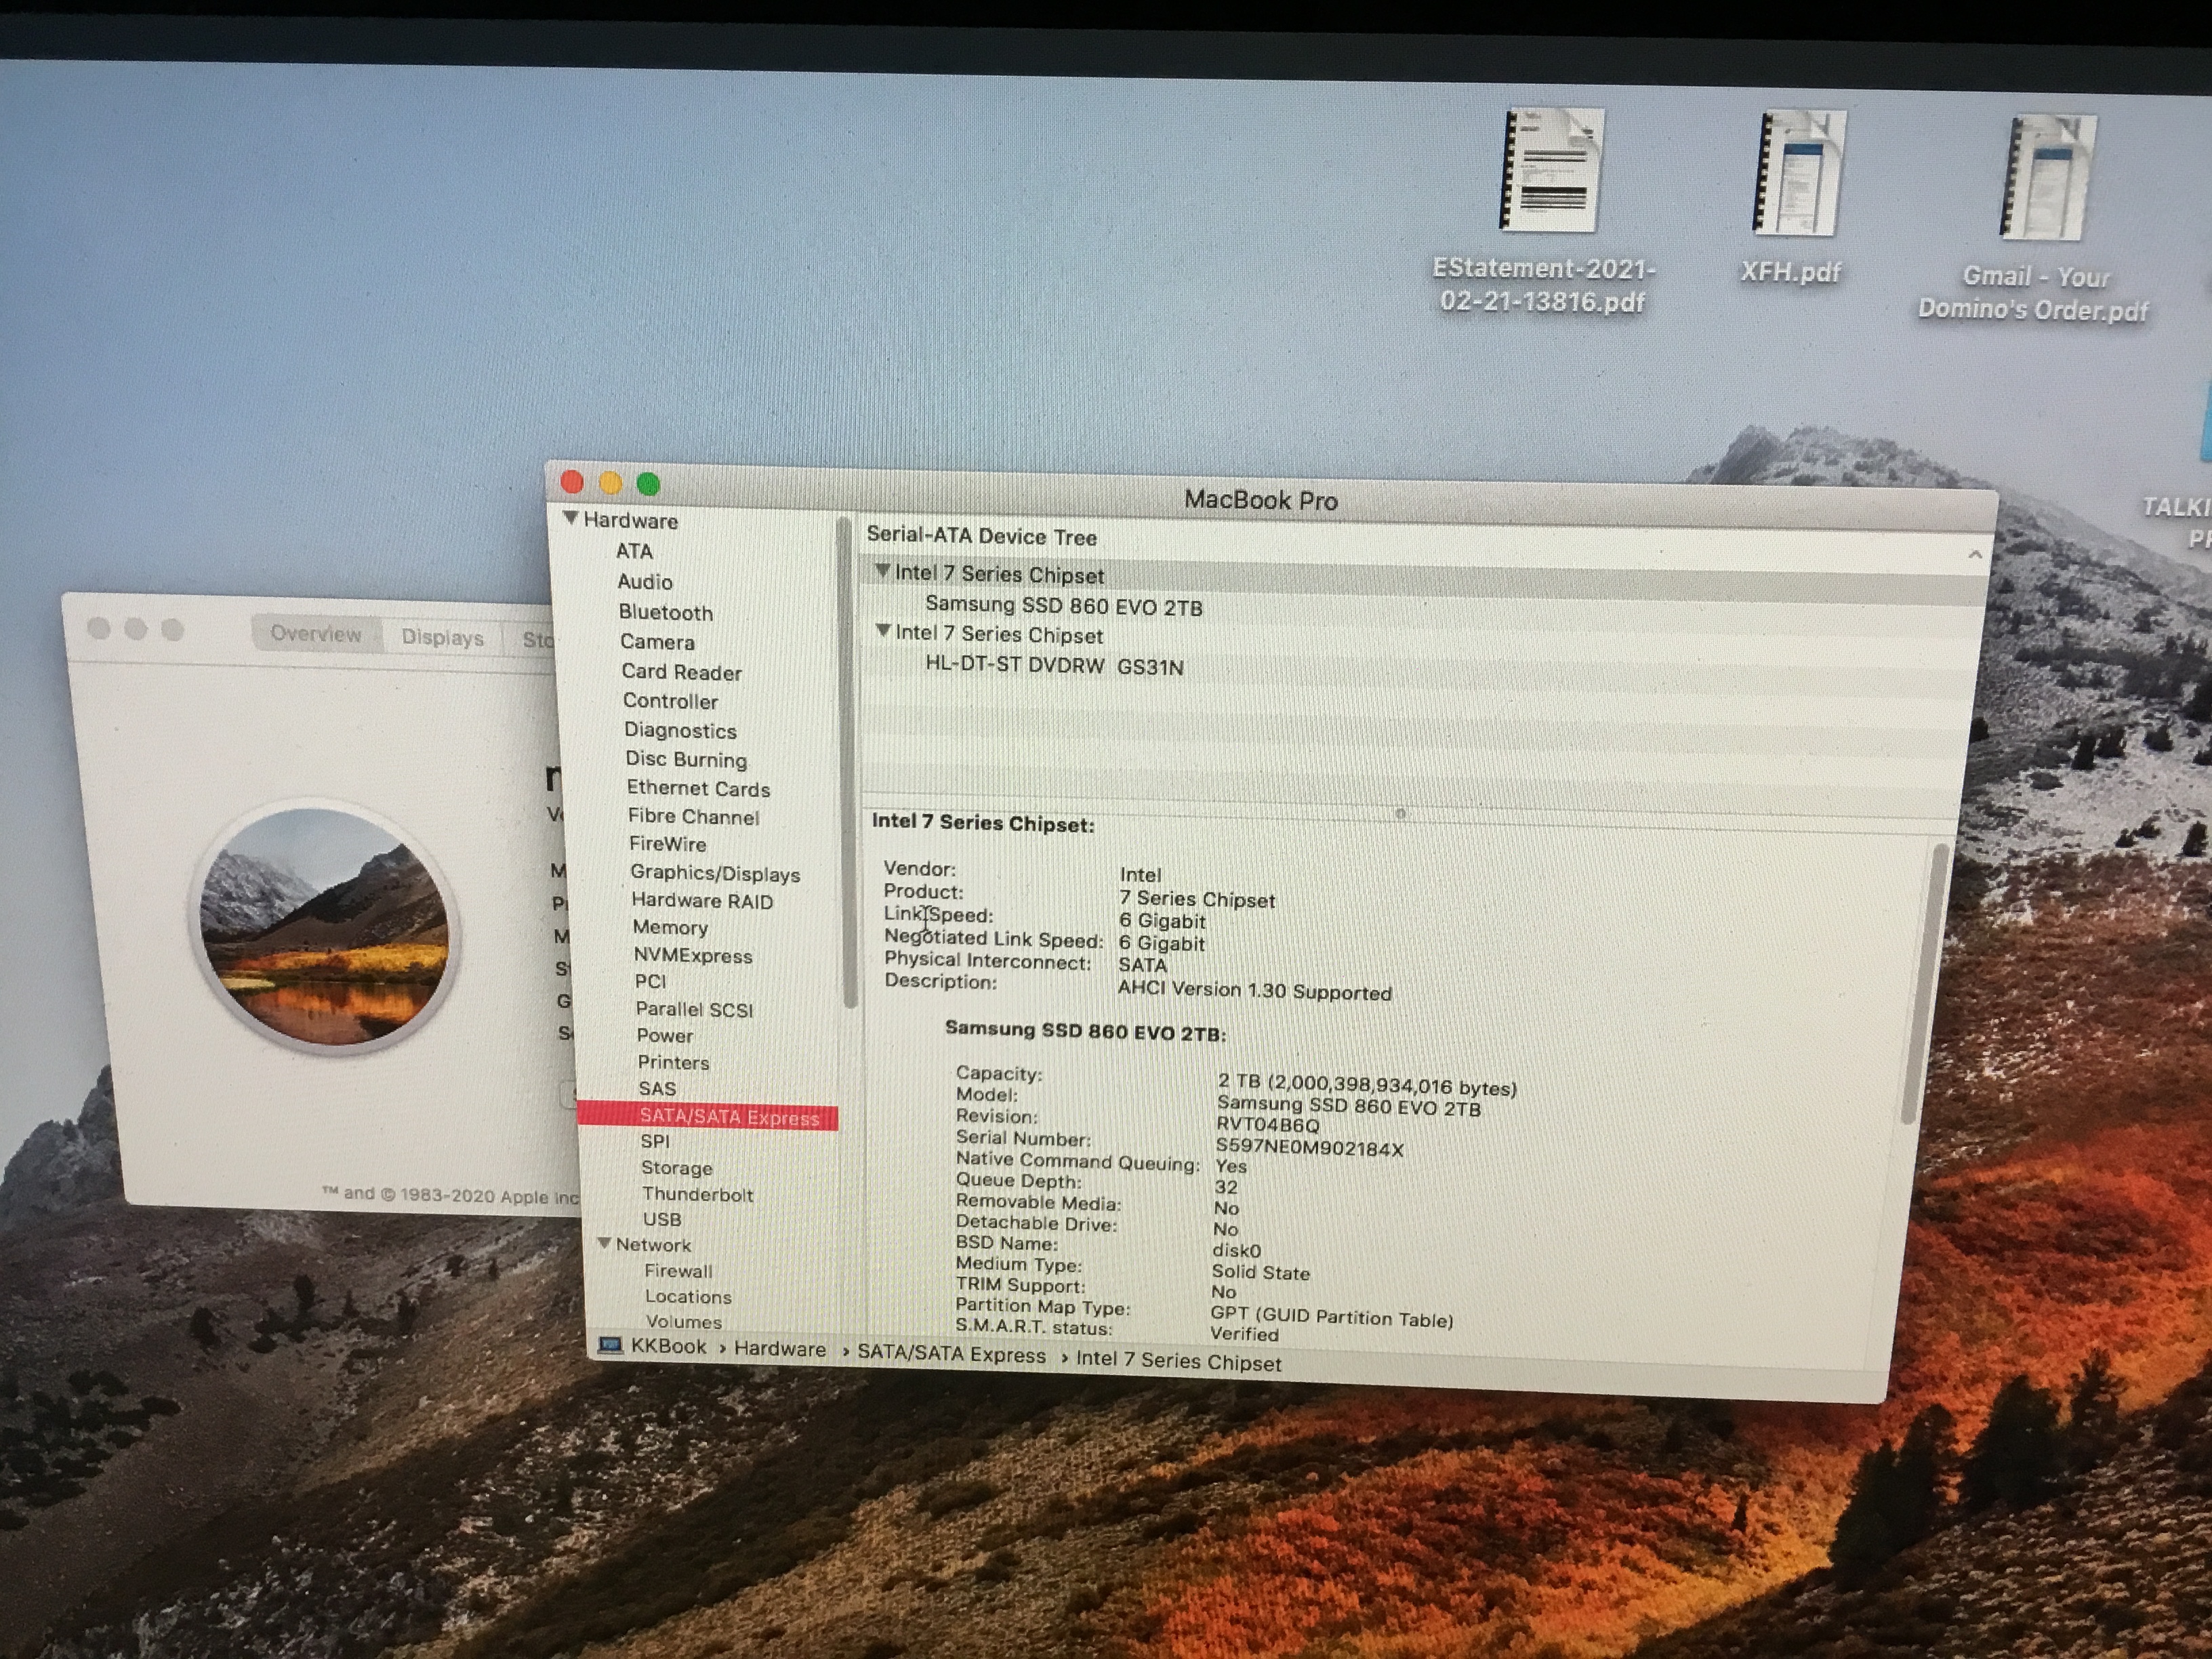Collapse the Hardware section triangle

click(x=571, y=518)
